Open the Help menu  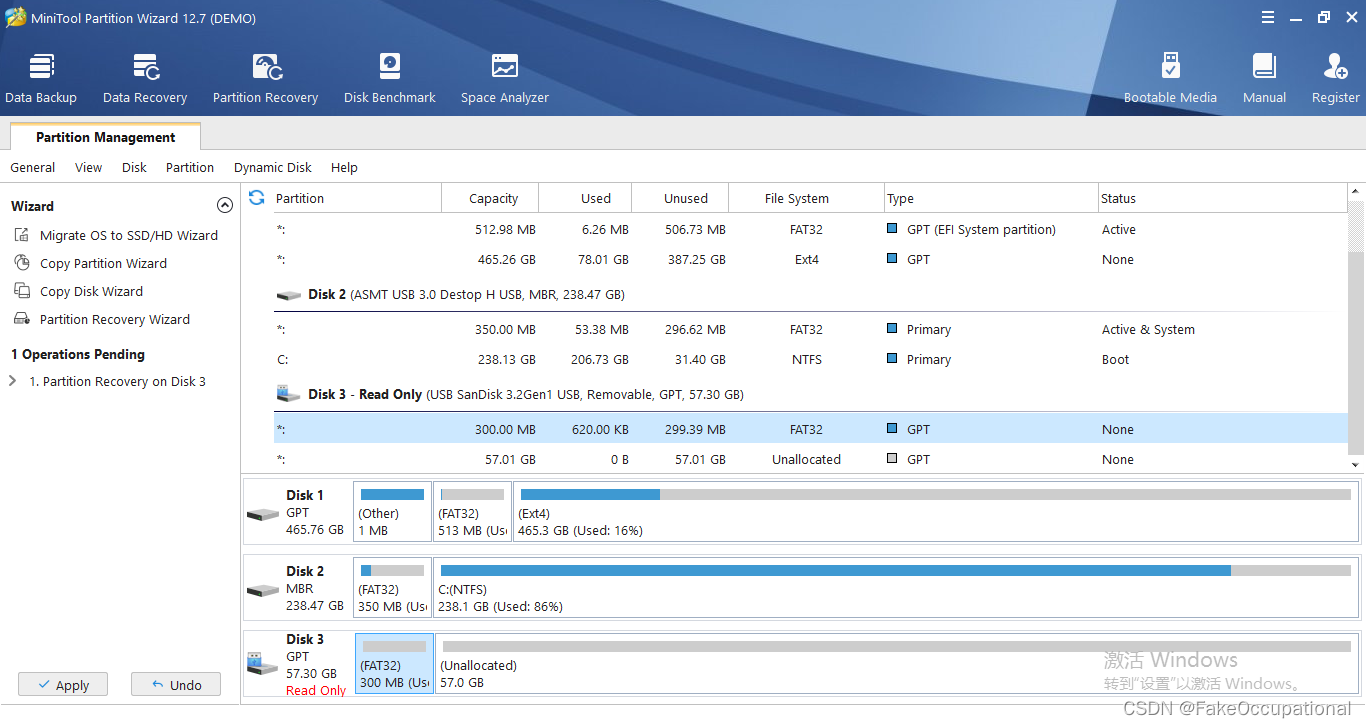[x=344, y=167]
